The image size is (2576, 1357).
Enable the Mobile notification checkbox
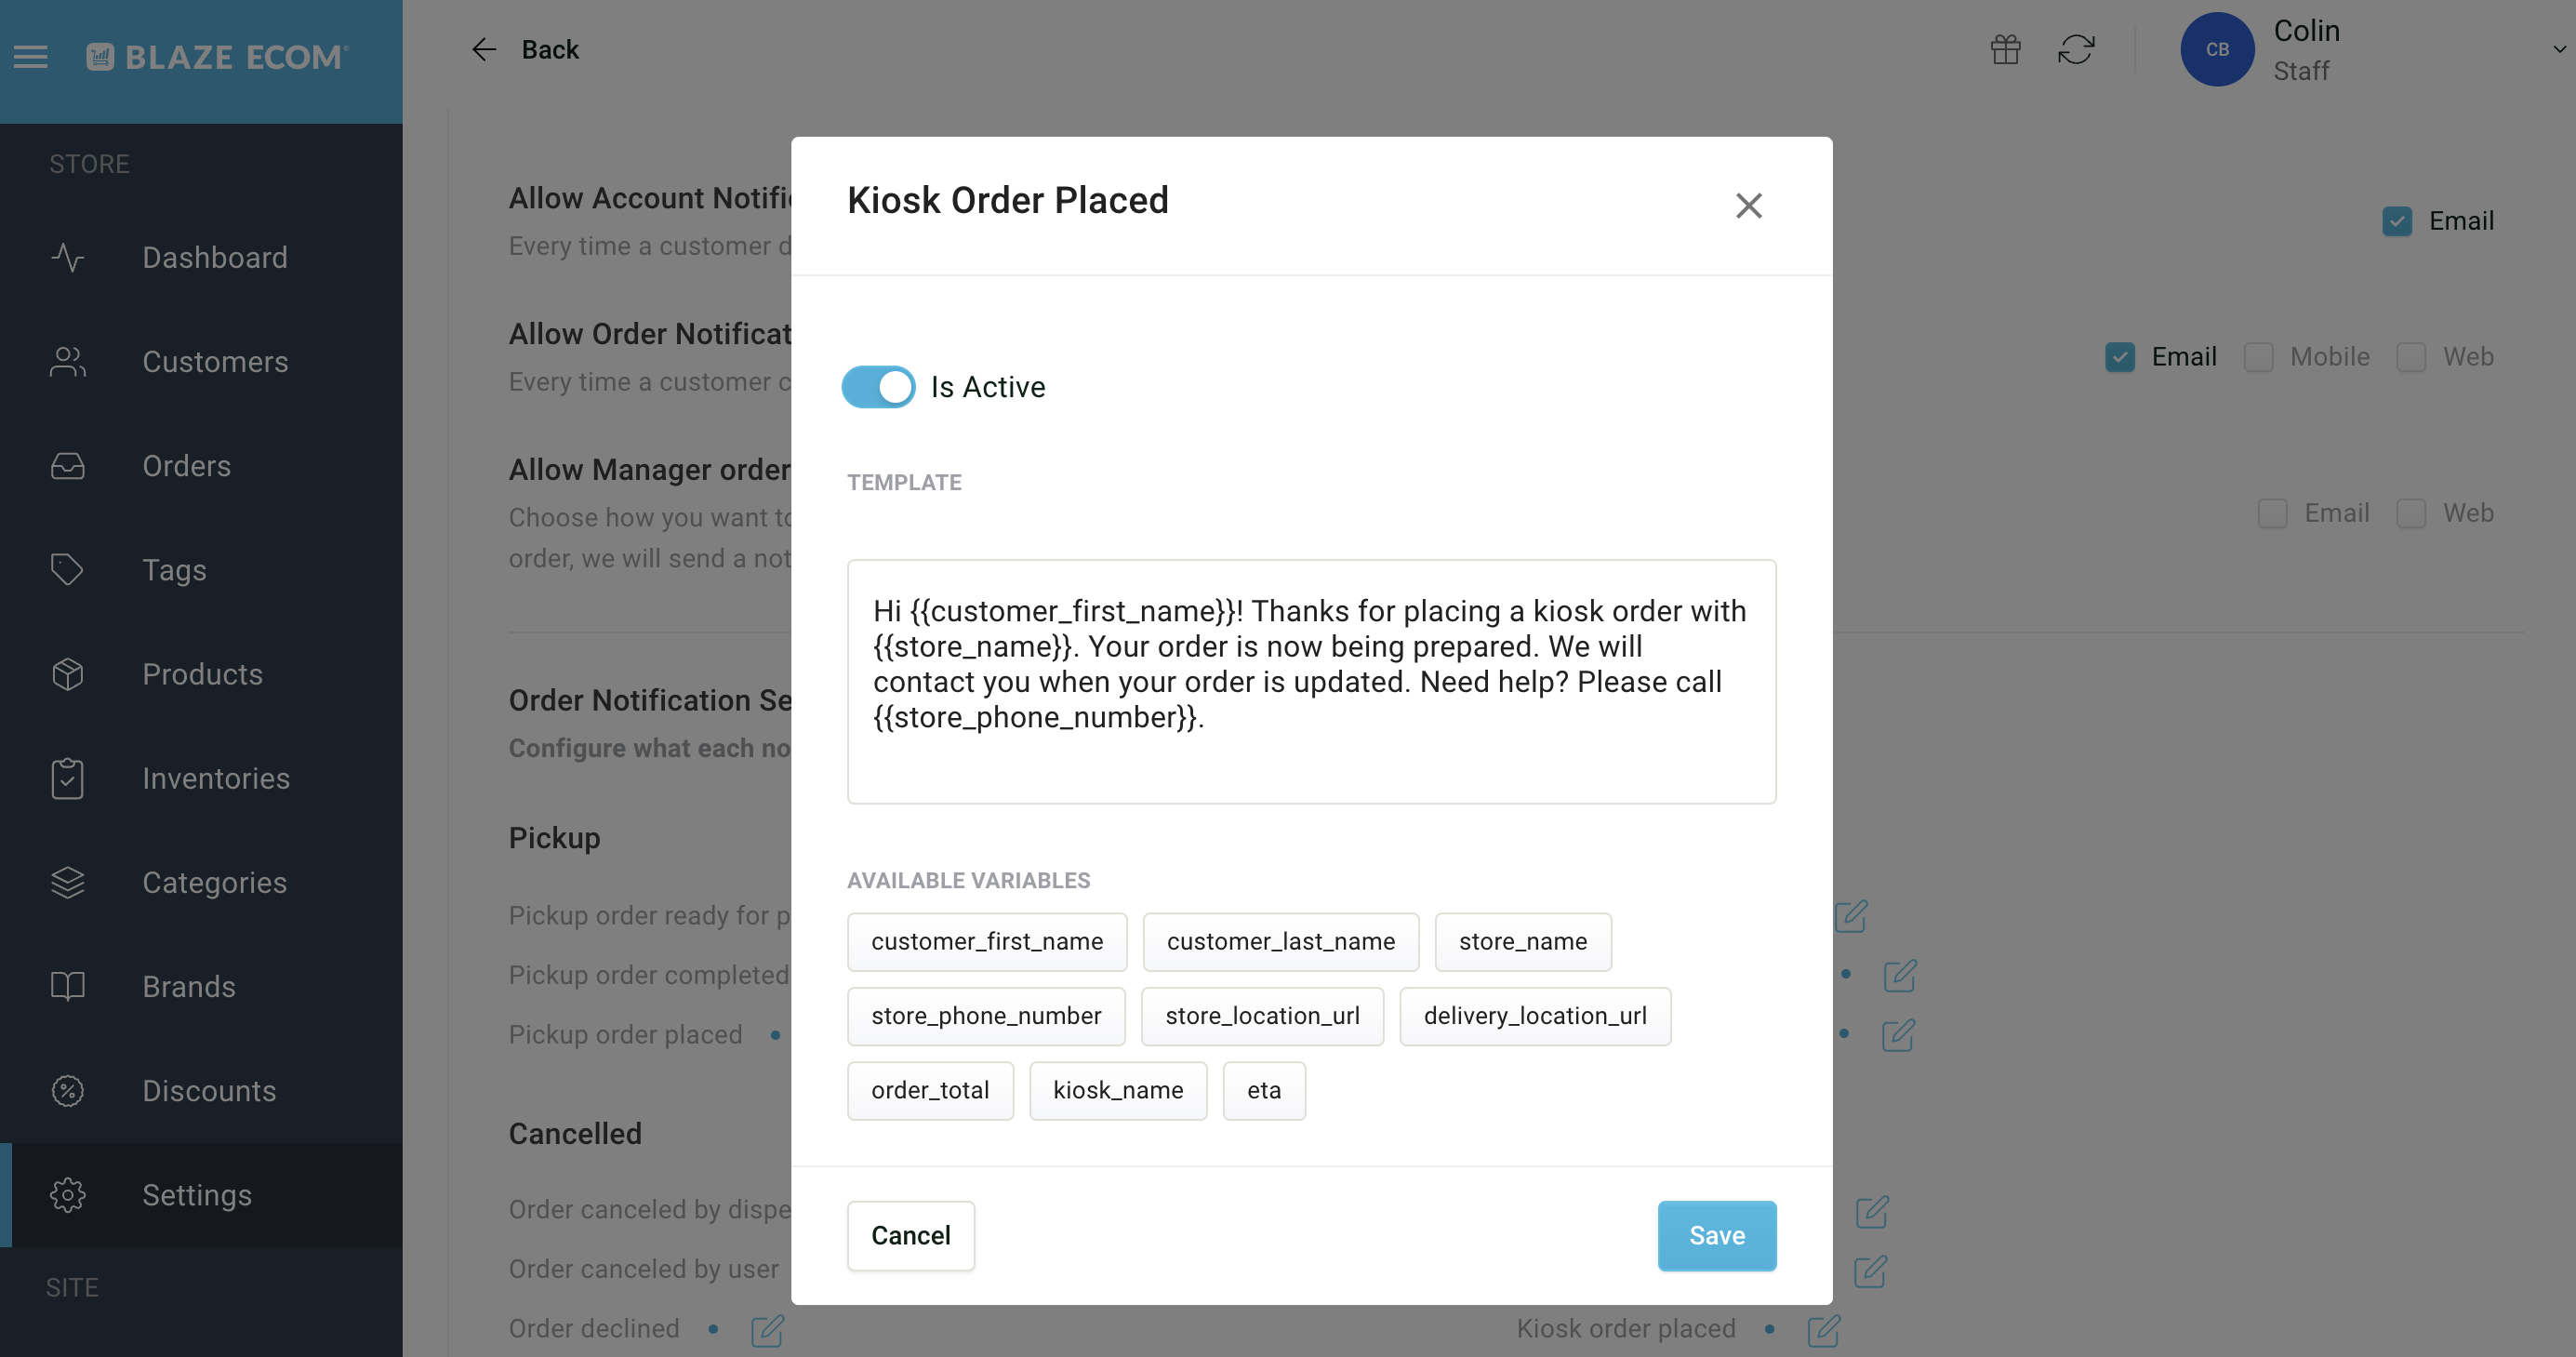pyautogui.click(x=2259, y=356)
